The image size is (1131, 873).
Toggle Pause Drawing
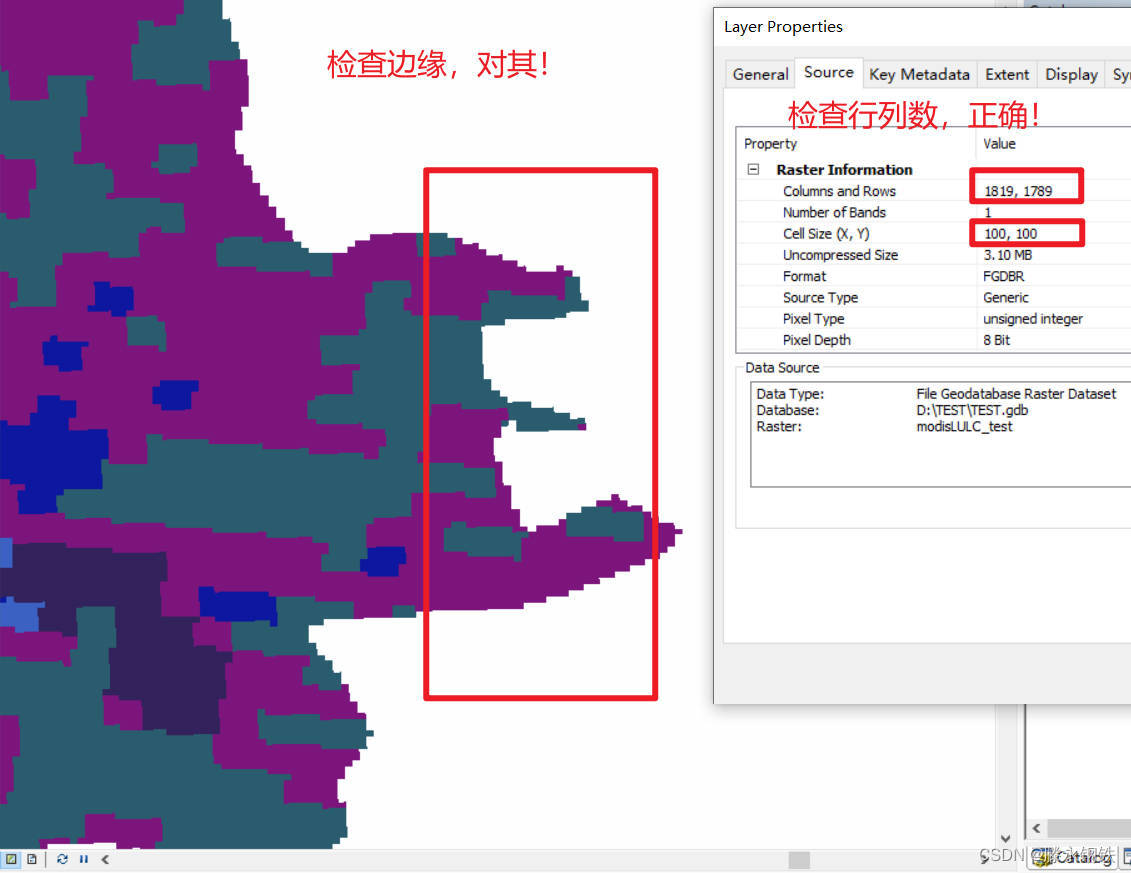tap(84, 859)
